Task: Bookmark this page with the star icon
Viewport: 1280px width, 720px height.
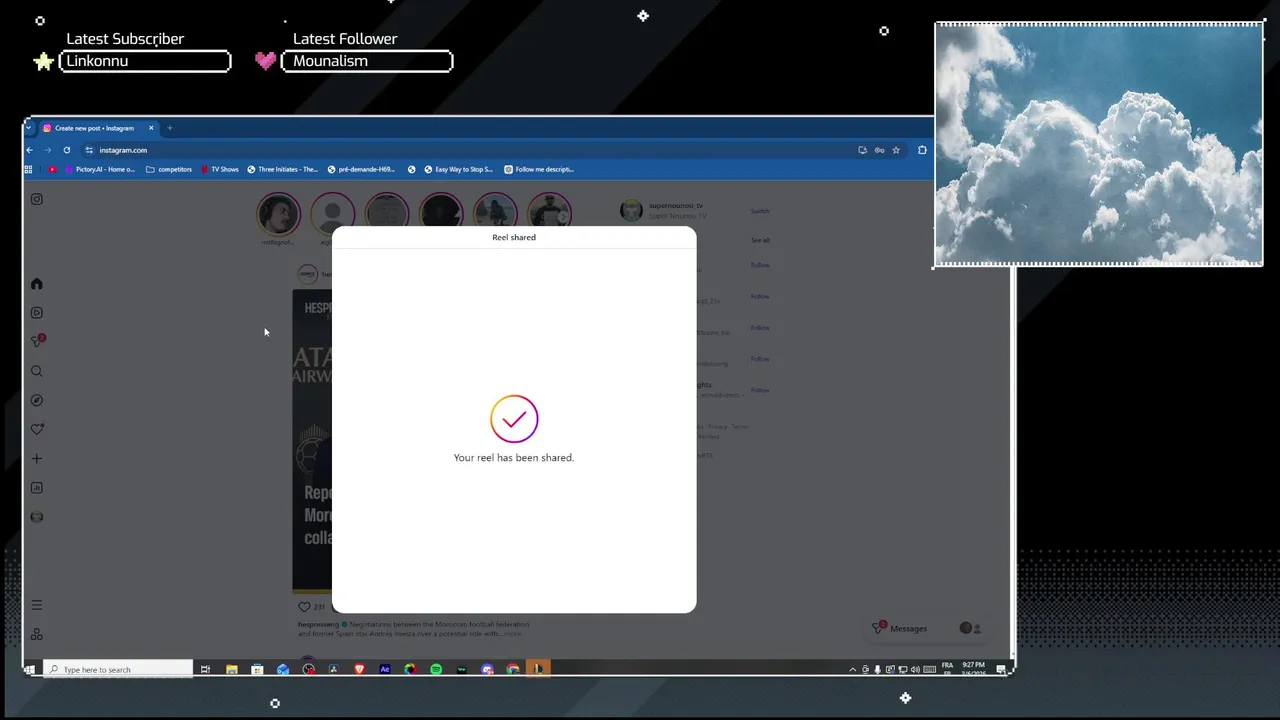Action: pos(896,150)
